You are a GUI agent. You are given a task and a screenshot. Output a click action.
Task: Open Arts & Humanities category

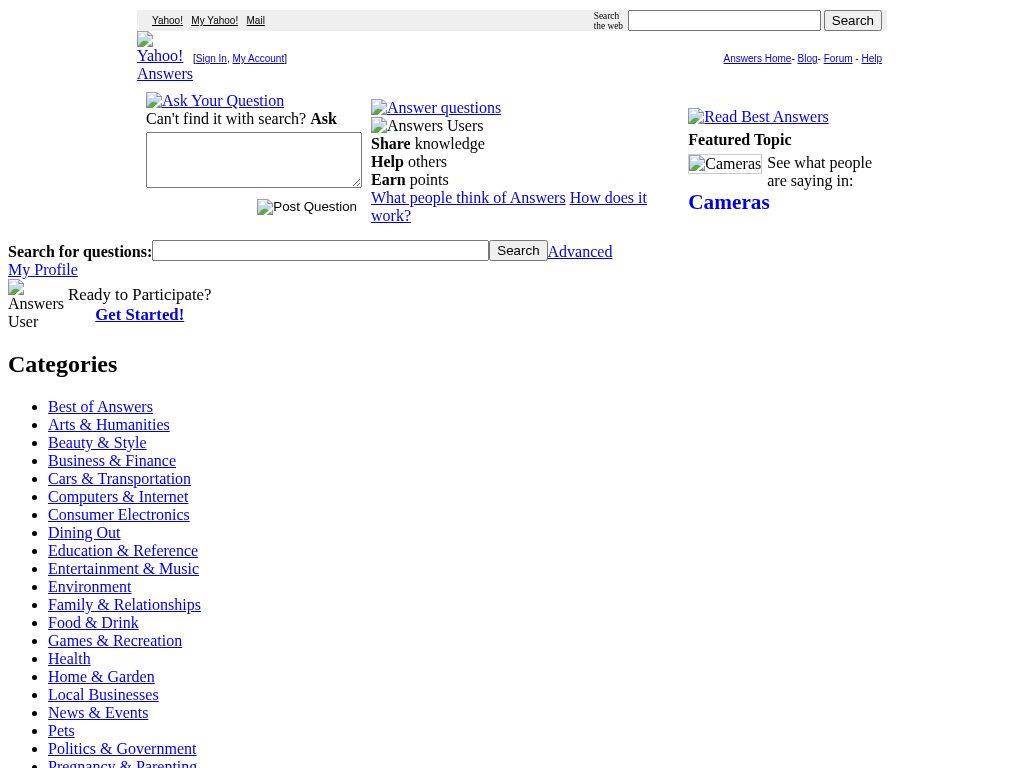tap(108, 425)
